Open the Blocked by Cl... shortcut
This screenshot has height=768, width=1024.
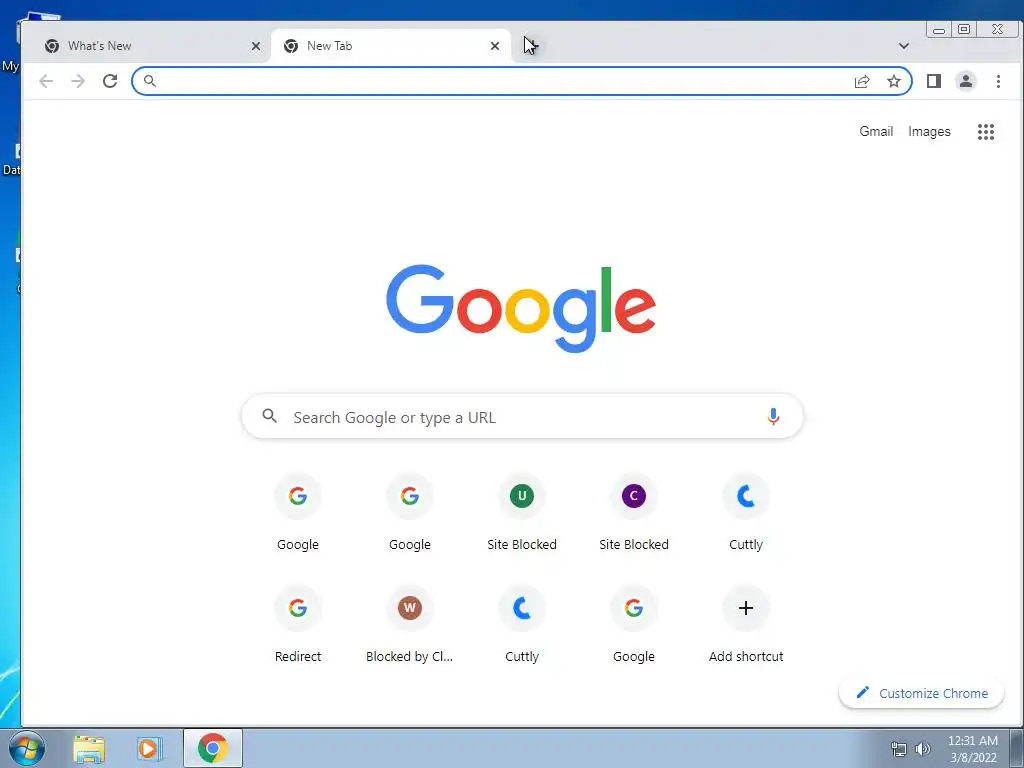(x=409, y=626)
